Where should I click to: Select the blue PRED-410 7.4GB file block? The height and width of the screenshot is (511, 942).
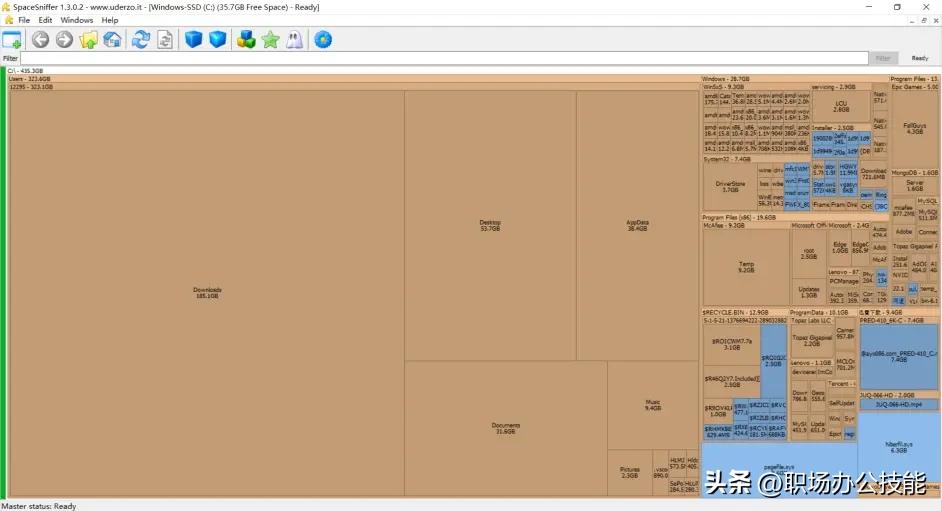(899, 357)
